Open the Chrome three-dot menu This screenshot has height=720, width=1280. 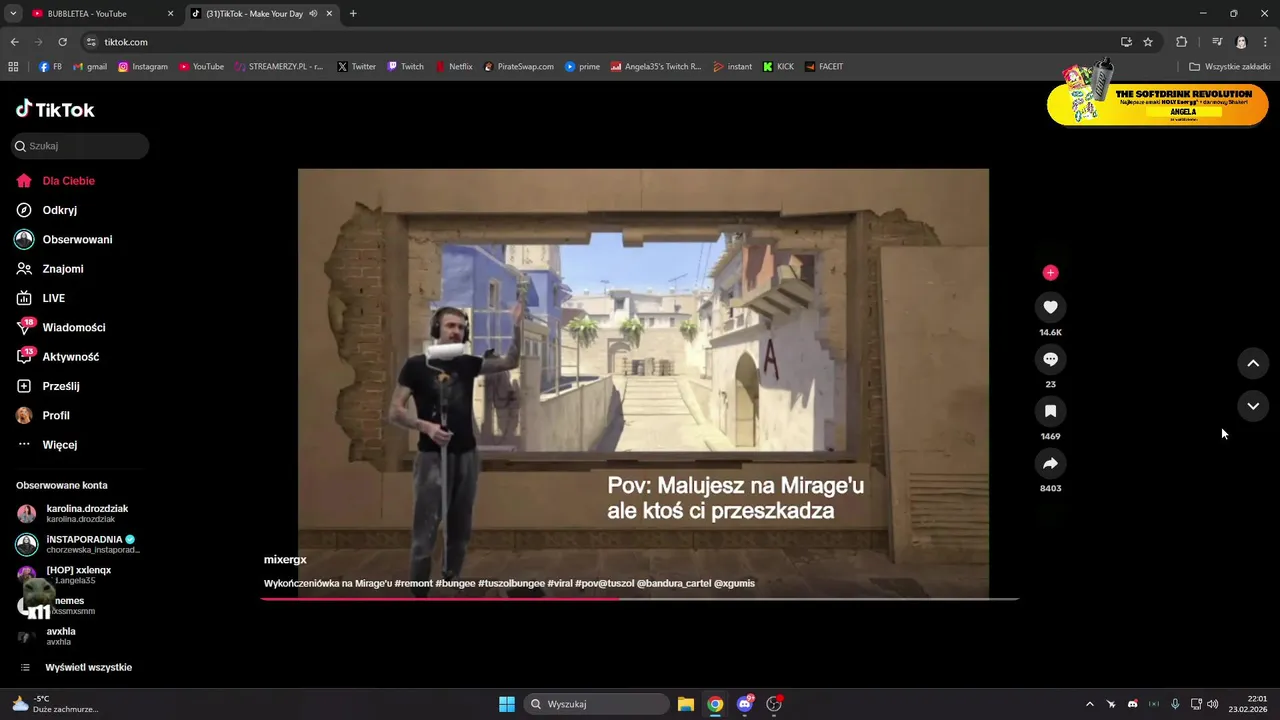tap(1265, 42)
